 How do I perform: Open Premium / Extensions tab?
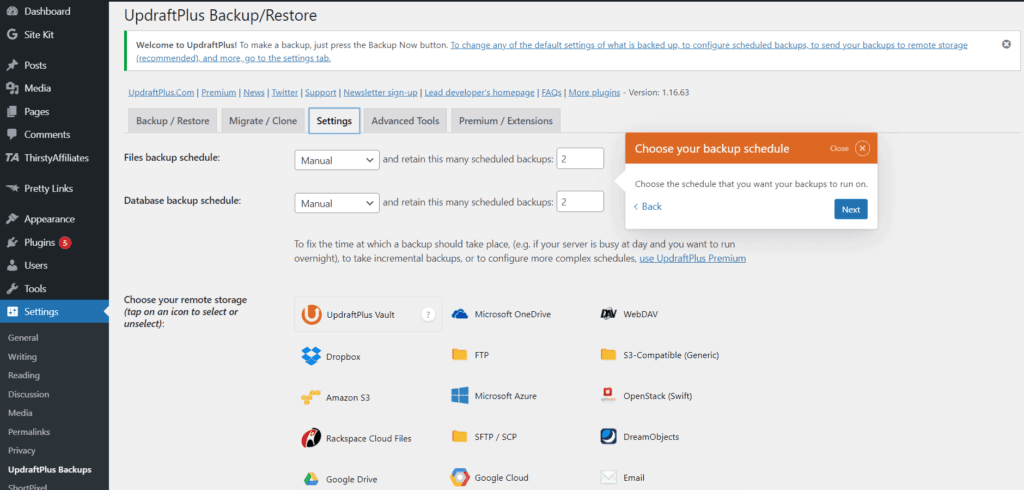coord(505,121)
